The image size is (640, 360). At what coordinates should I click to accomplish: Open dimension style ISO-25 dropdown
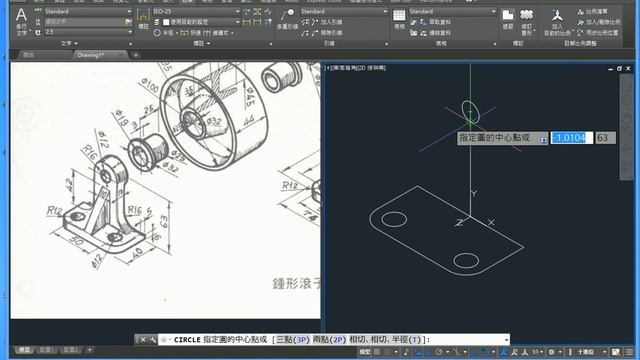(x=197, y=11)
